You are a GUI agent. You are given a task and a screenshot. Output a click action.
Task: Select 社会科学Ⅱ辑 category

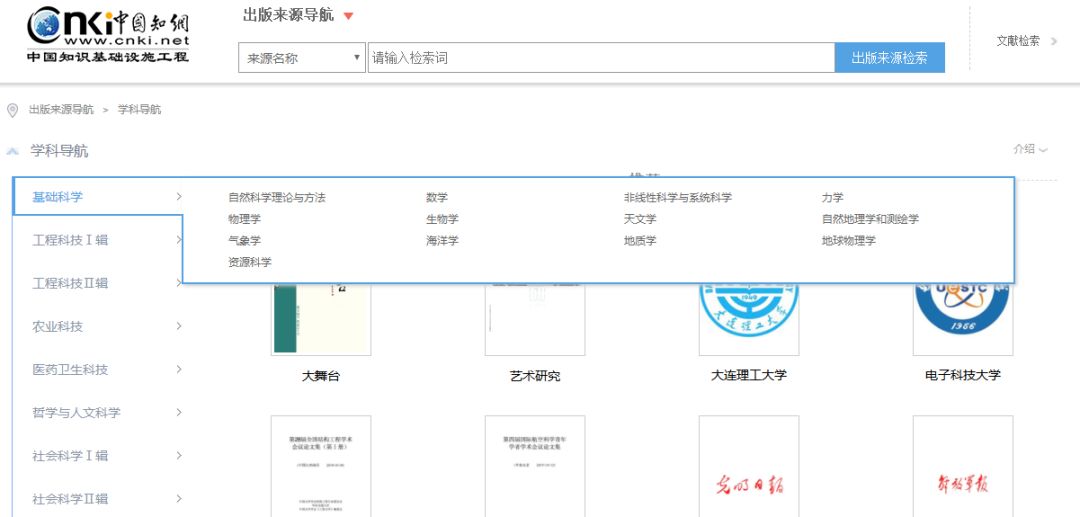[x=70, y=499]
